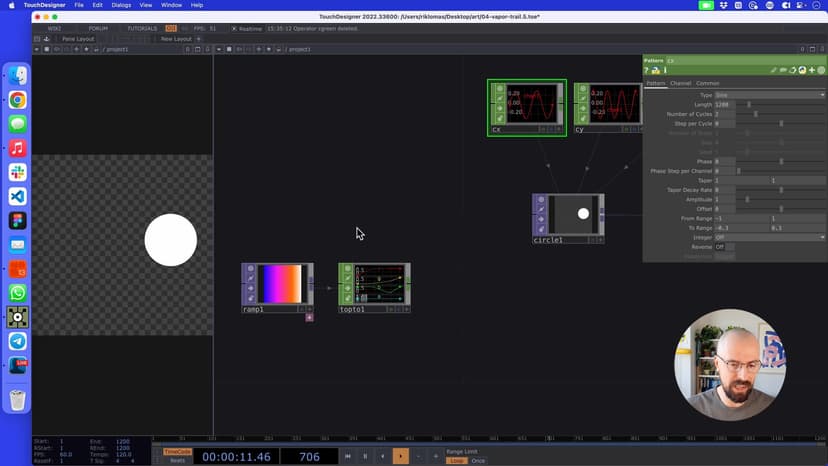Open WhatsApp from the dock
The height and width of the screenshot is (466, 828).
[17, 293]
